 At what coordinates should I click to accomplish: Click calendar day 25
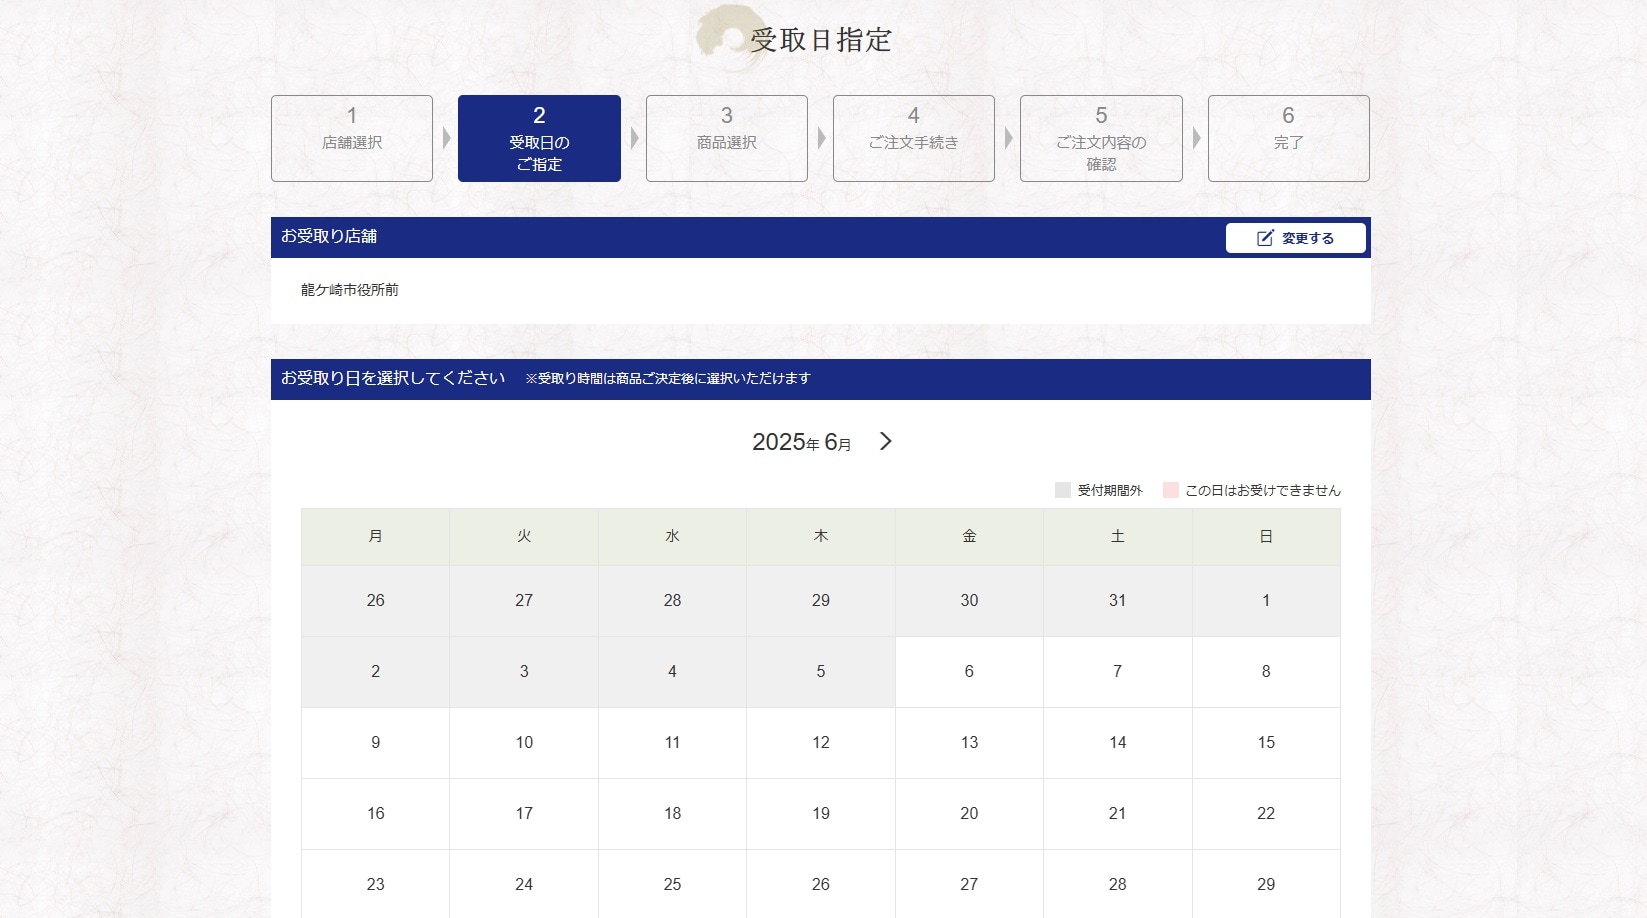pos(672,884)
